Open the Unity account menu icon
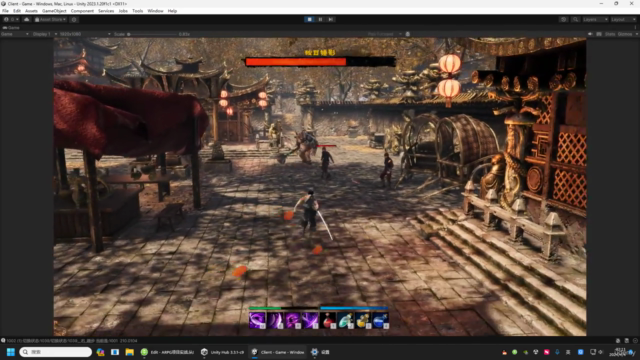The width and height of the screenshot is (640, 360). [11, 19]
